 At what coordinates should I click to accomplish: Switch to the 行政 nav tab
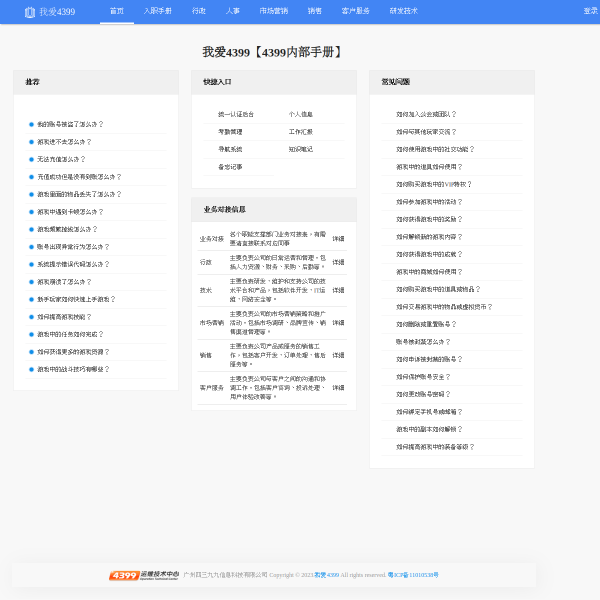click(x=199, y=11)
